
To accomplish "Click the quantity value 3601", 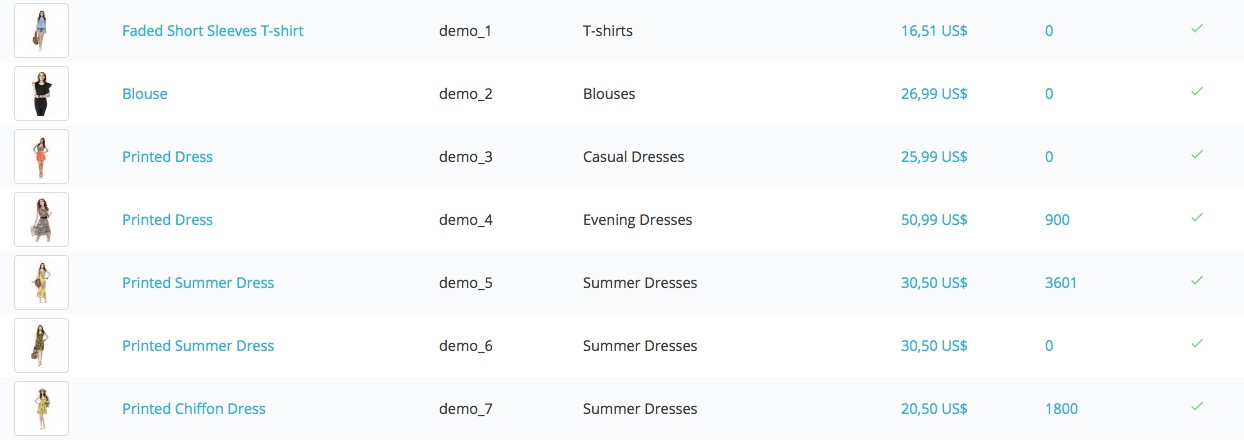I will [x=1061, y=283].
